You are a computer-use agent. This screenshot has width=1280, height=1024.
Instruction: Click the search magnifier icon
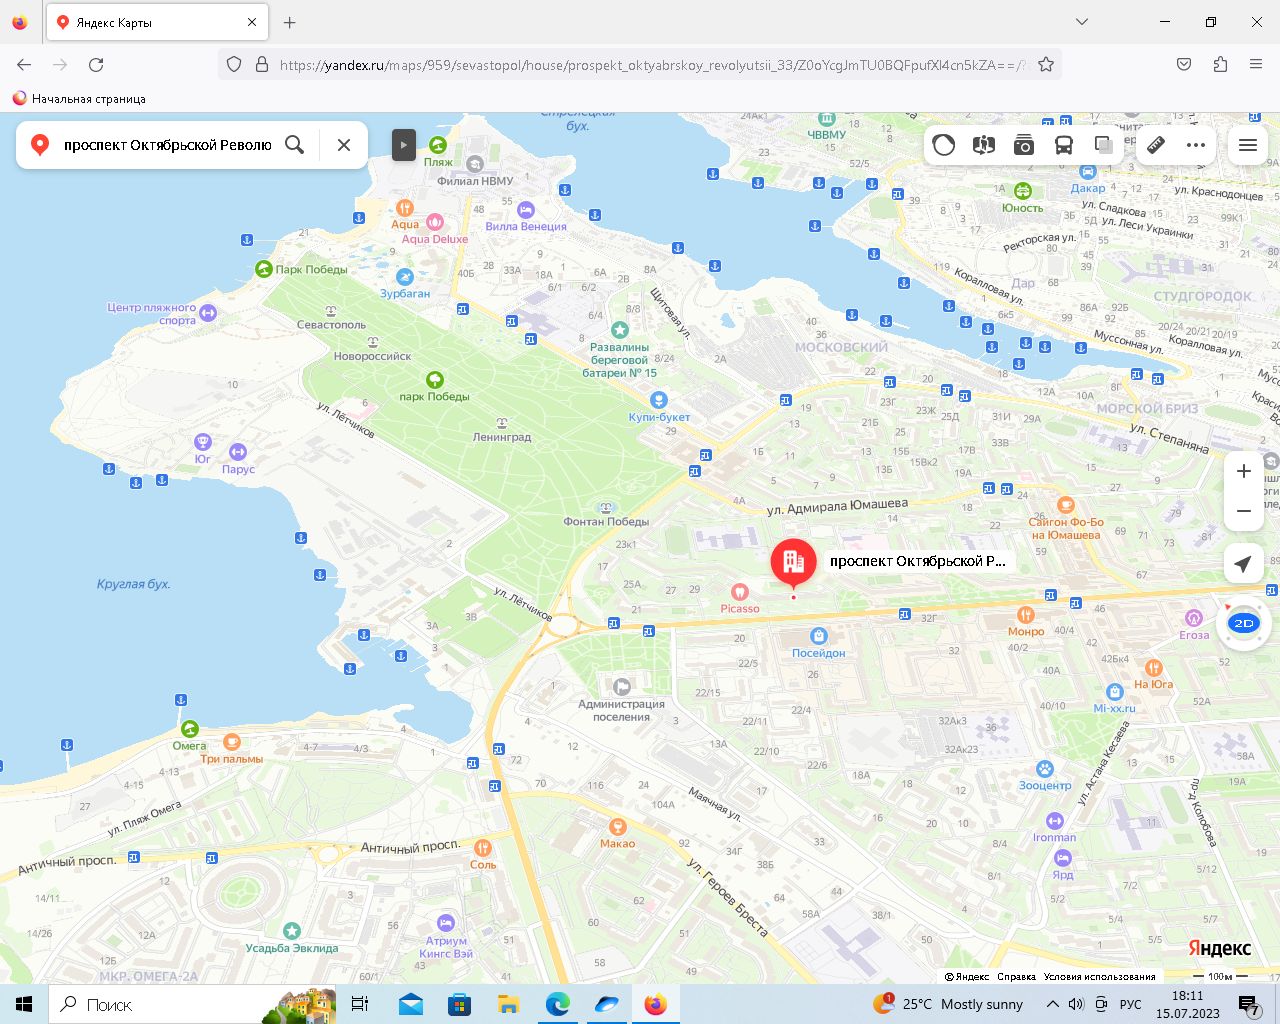(x=295, y=145)
